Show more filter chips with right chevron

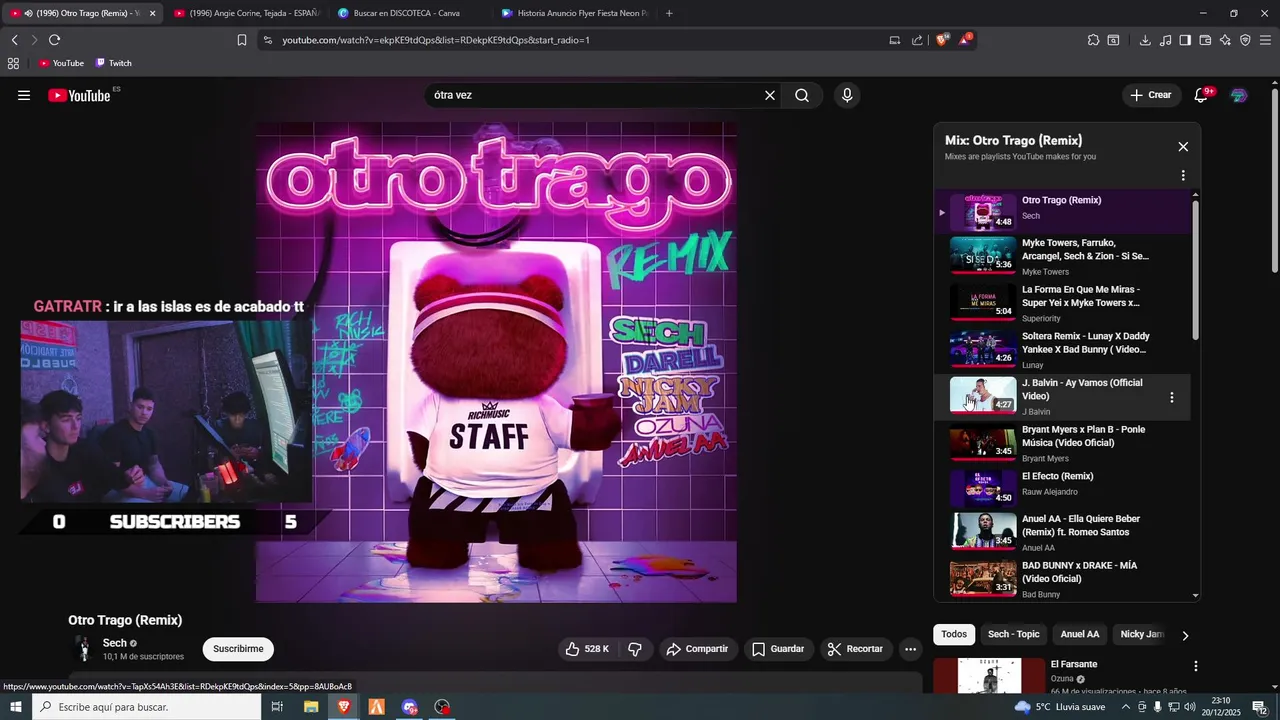click(x=1185, y=635)
